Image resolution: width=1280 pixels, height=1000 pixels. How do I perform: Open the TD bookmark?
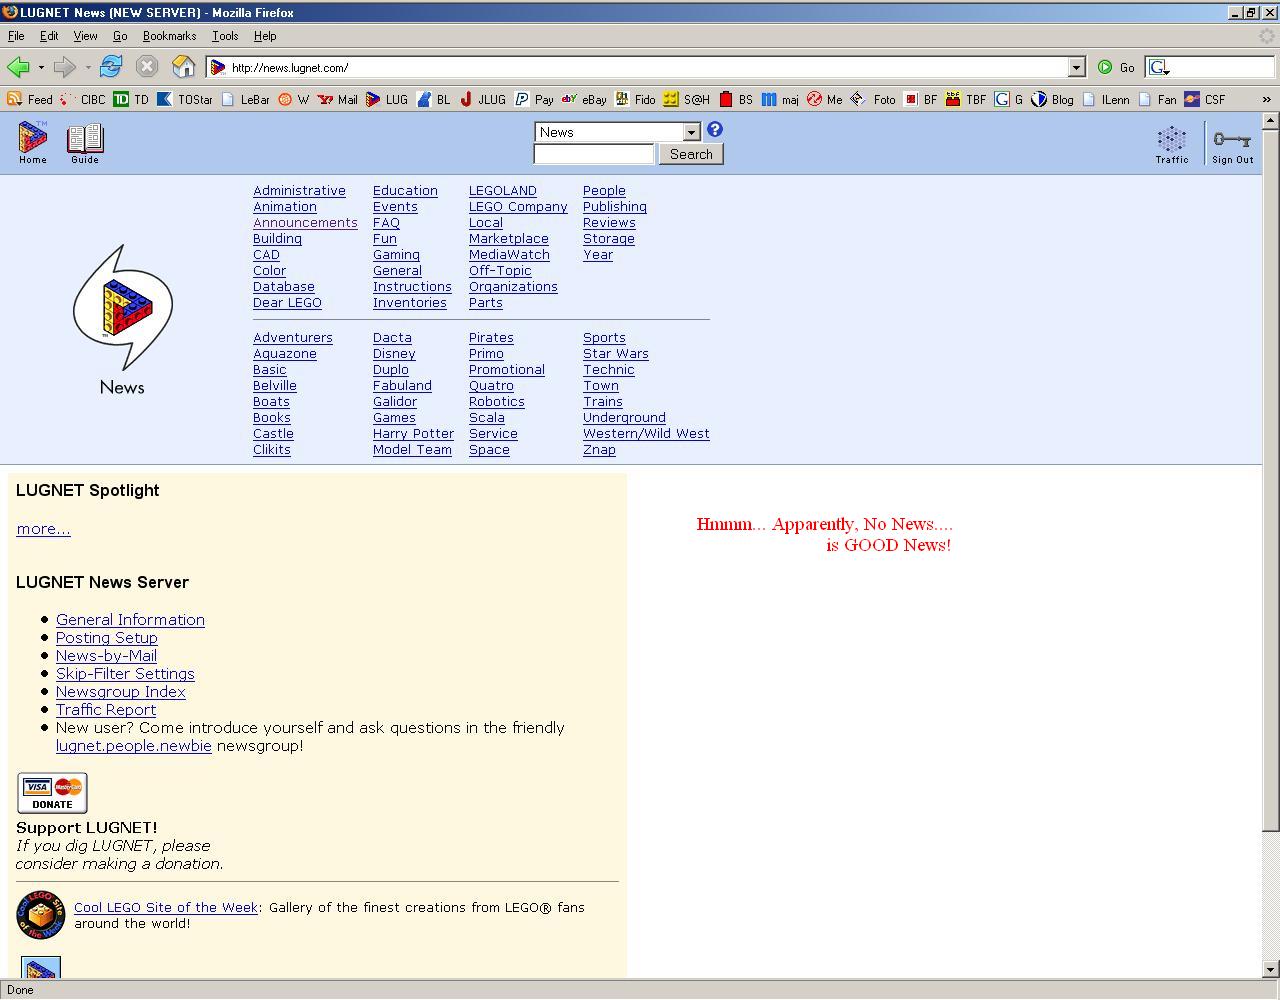[131, 99]
